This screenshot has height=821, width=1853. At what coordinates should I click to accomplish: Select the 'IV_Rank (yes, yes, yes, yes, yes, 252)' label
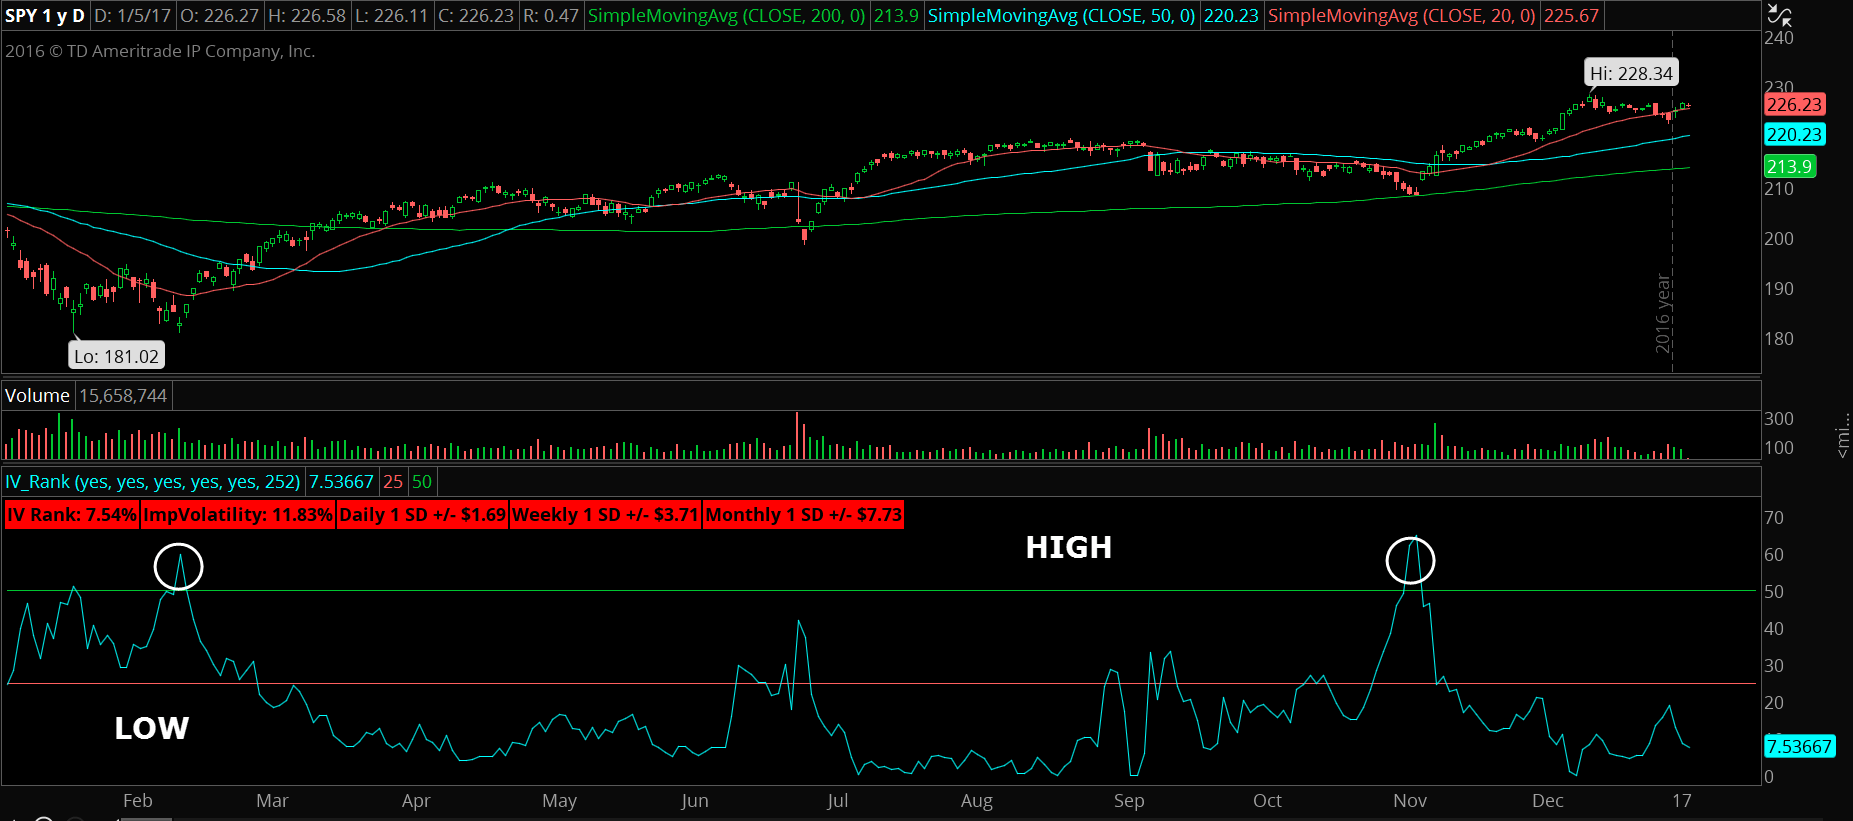152,482
